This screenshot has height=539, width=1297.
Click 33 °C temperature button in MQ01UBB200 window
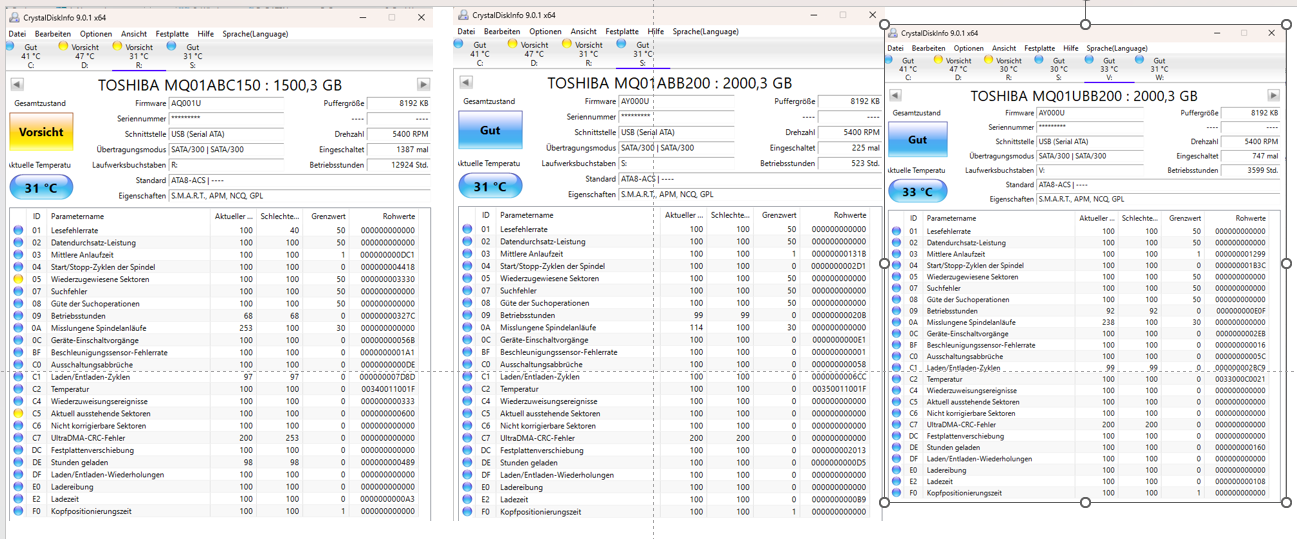918,192
